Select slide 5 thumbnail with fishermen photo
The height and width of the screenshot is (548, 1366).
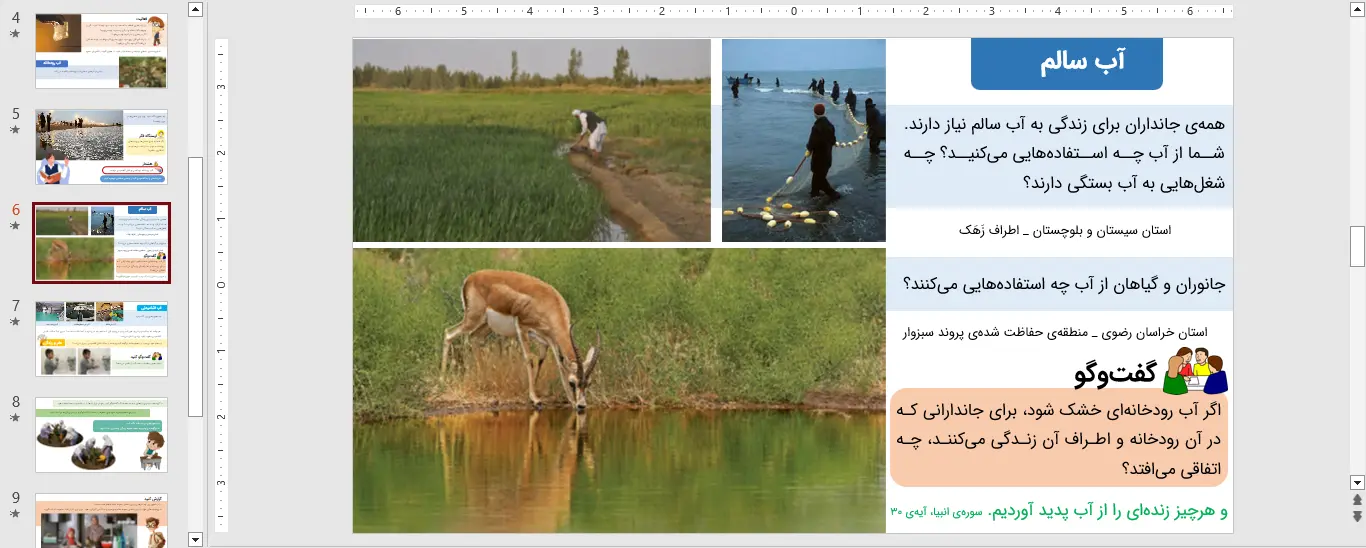tap(101, 147)
